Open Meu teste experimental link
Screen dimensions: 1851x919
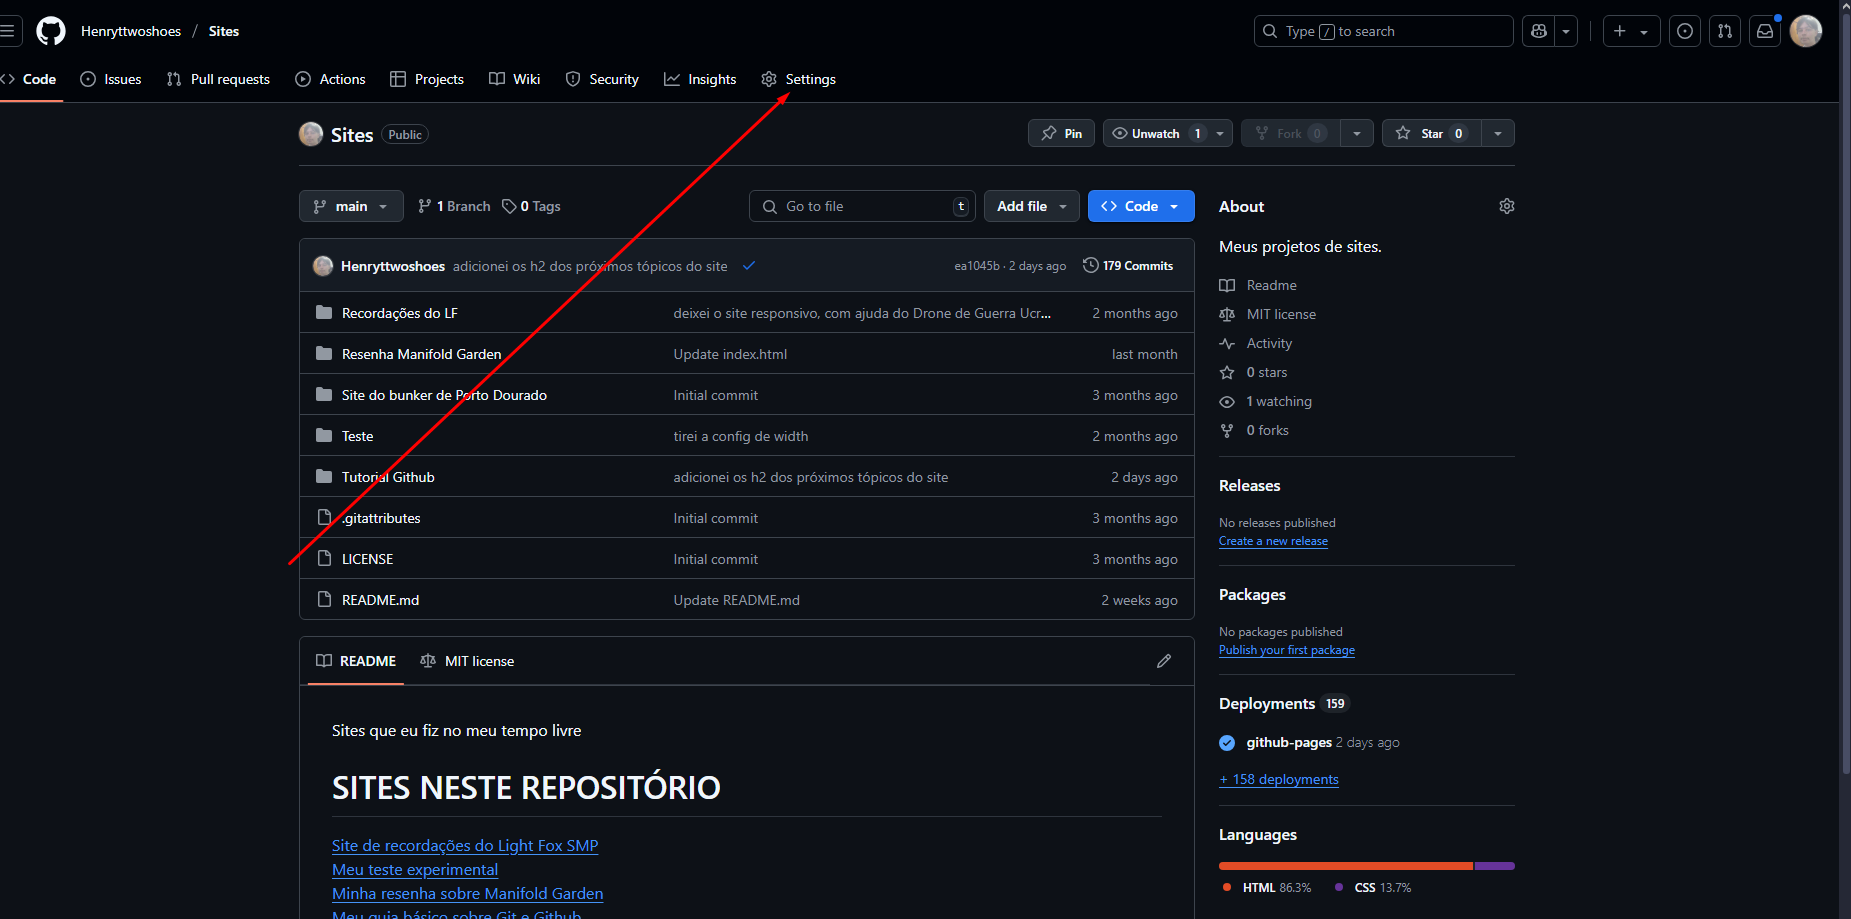[415, 870]
